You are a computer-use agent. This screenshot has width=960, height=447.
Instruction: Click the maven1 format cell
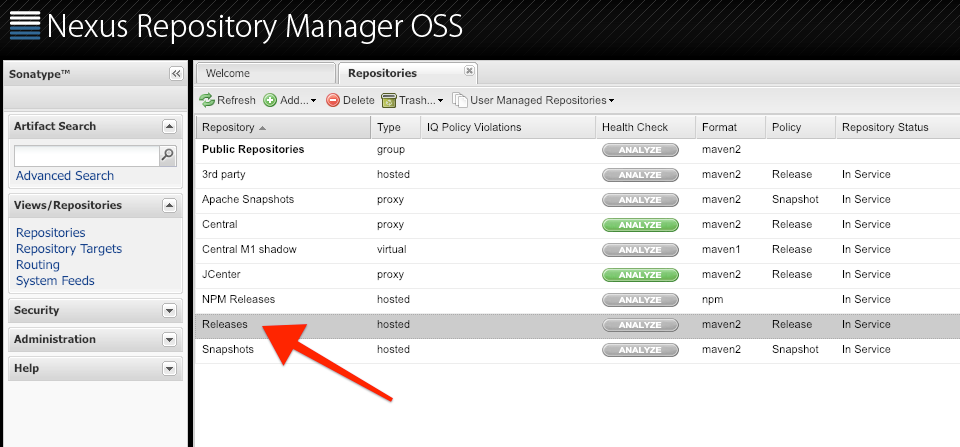click(x=721, y=250)
